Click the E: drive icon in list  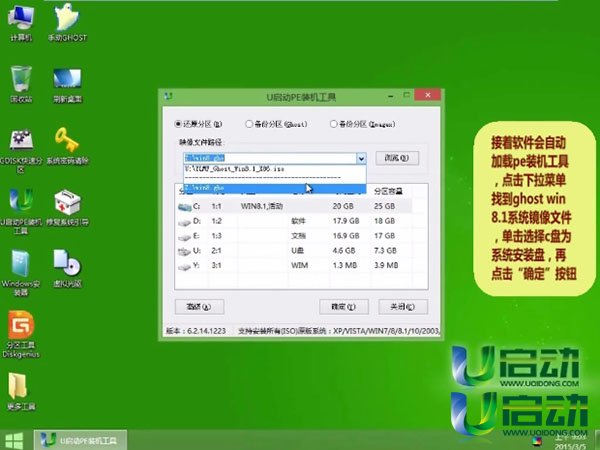pyautogui.click(x=184, y=237)
